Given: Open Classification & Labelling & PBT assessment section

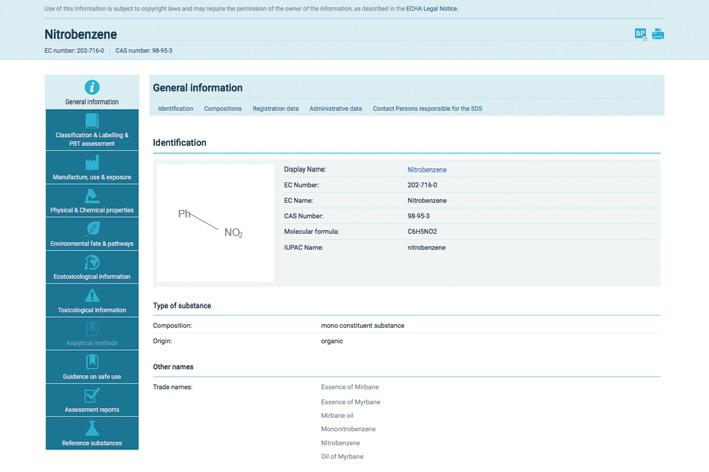Looking at the screenshot, I should tap(92, 130).
